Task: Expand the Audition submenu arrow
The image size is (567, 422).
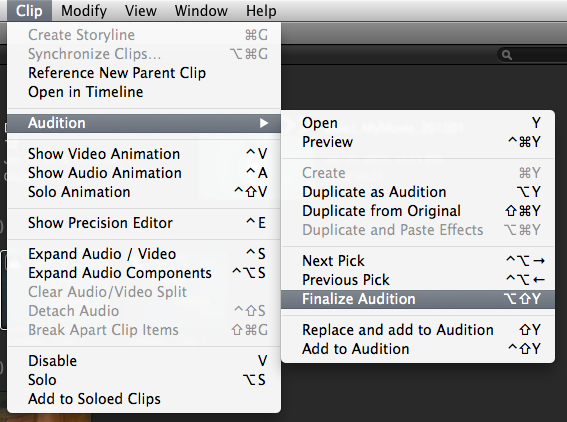Action: coord(264,123)
